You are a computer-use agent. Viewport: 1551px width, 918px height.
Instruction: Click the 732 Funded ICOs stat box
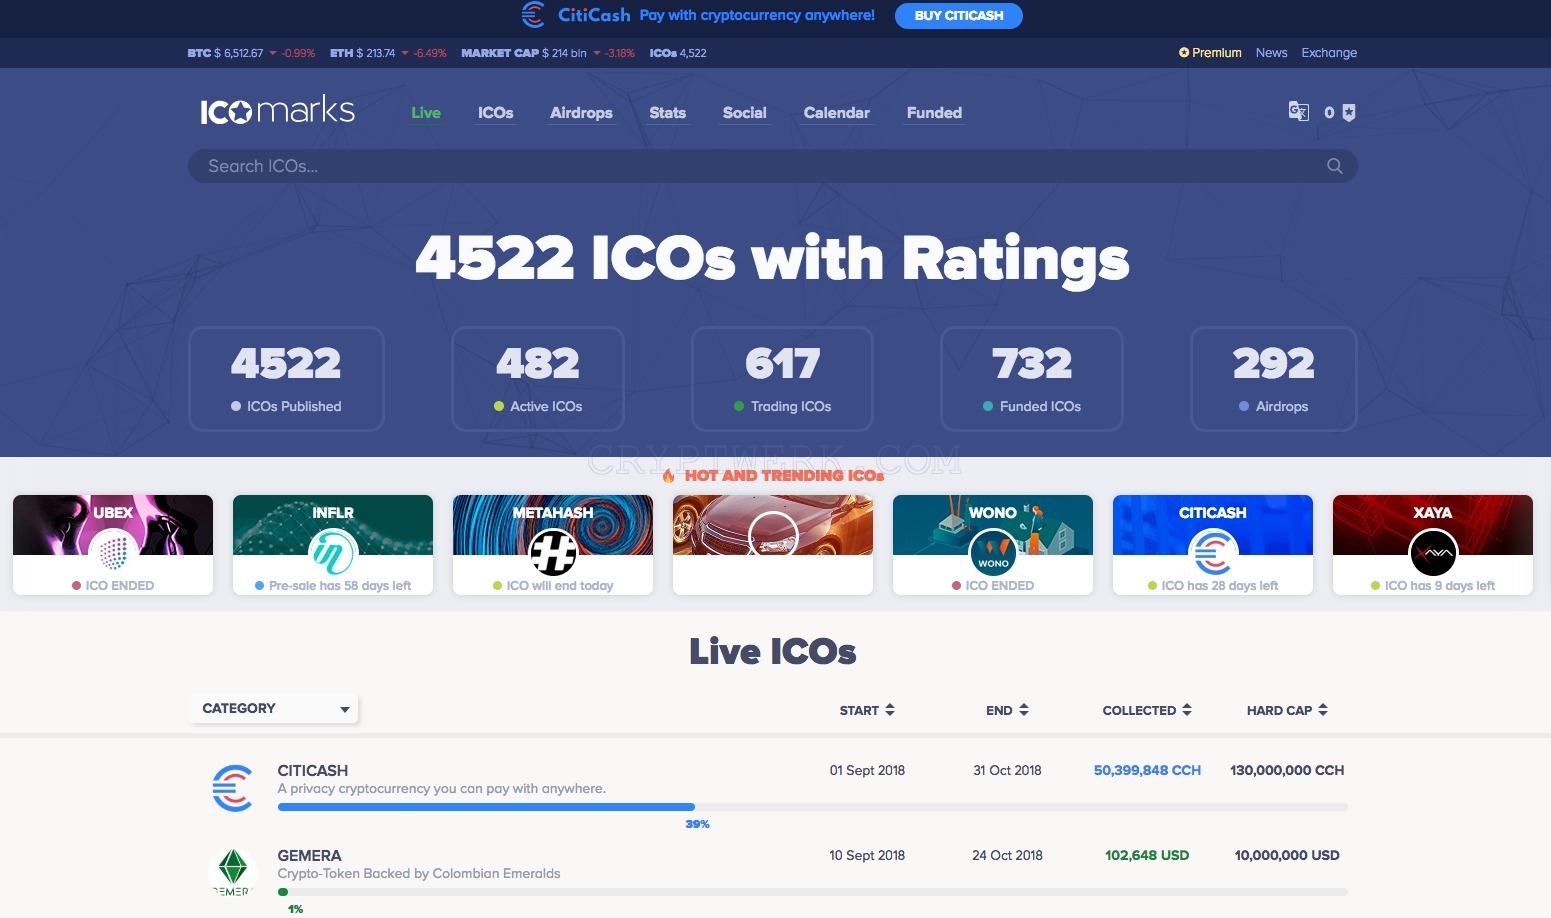point(1032,379)
